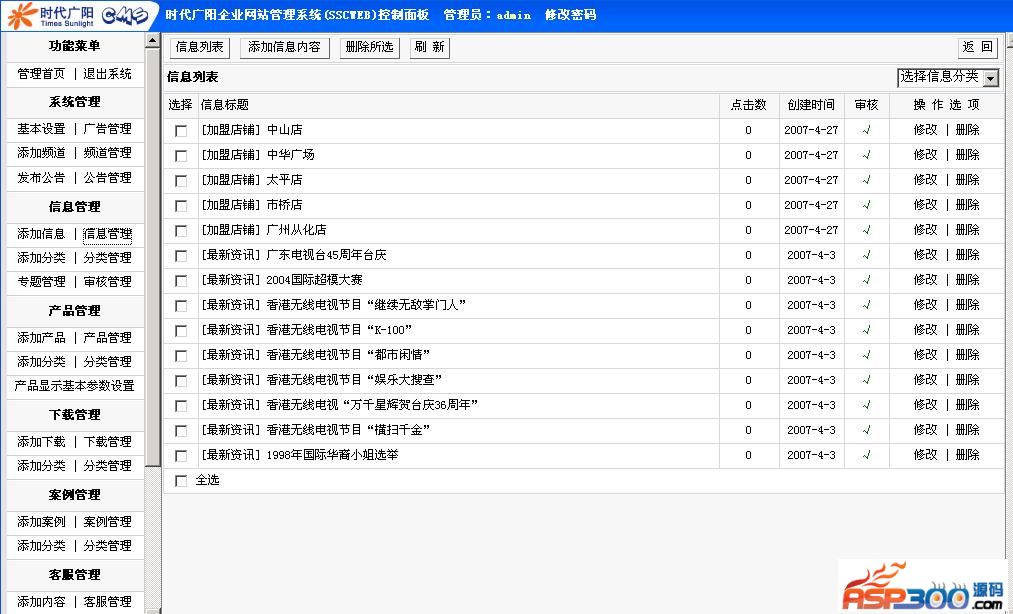The width and height of the screenshot is (1013, 614).
Task: Enable the 全选 select-all checkbox
Action: (x=181, y=481)
